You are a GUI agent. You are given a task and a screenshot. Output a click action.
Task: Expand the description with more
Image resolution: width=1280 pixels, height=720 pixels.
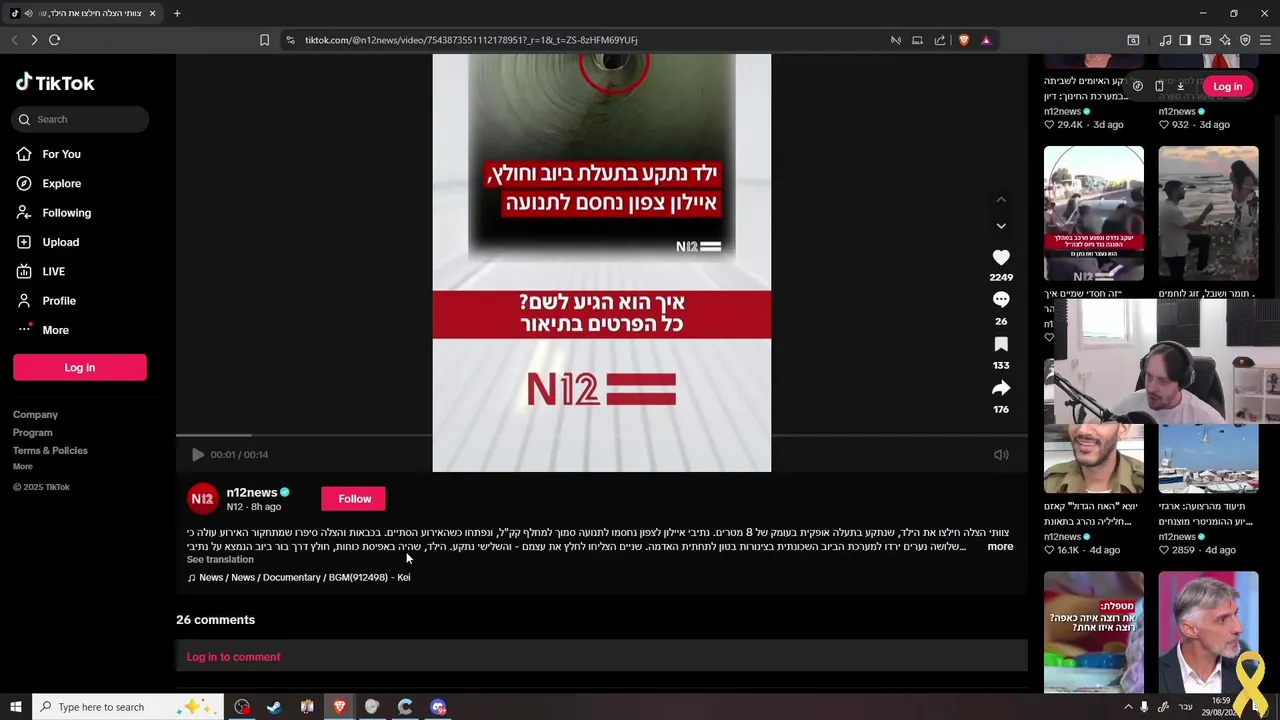[1000, 546]
